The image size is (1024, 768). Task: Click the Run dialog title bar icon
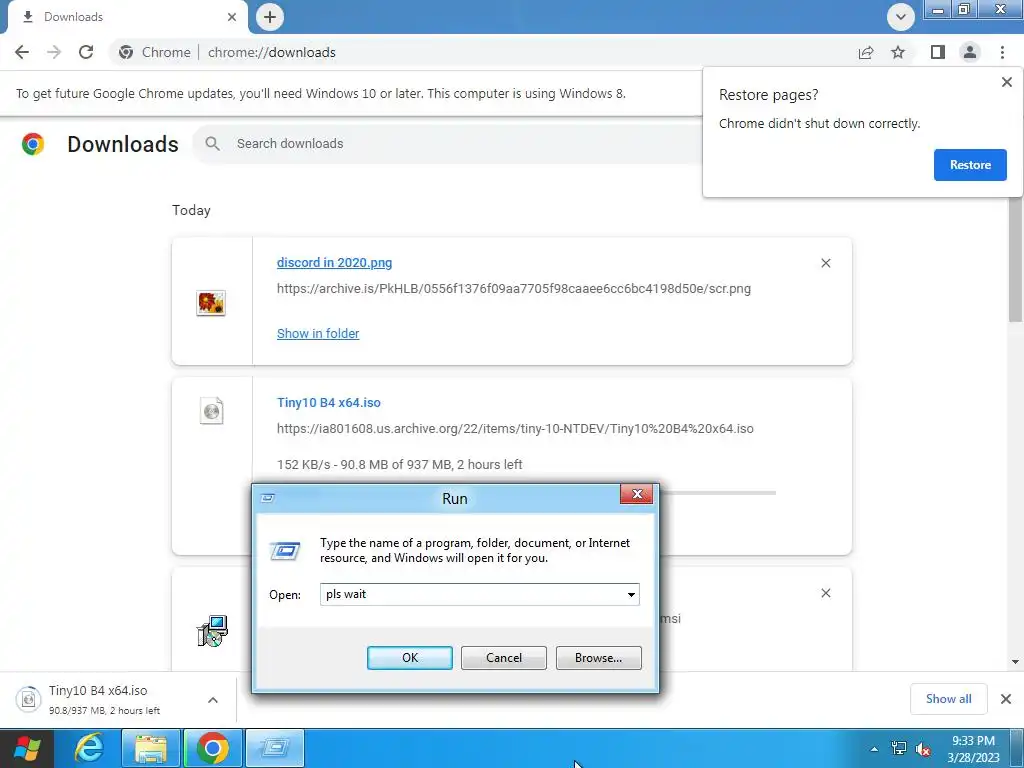pyautogui.click(x=268, y=498)
